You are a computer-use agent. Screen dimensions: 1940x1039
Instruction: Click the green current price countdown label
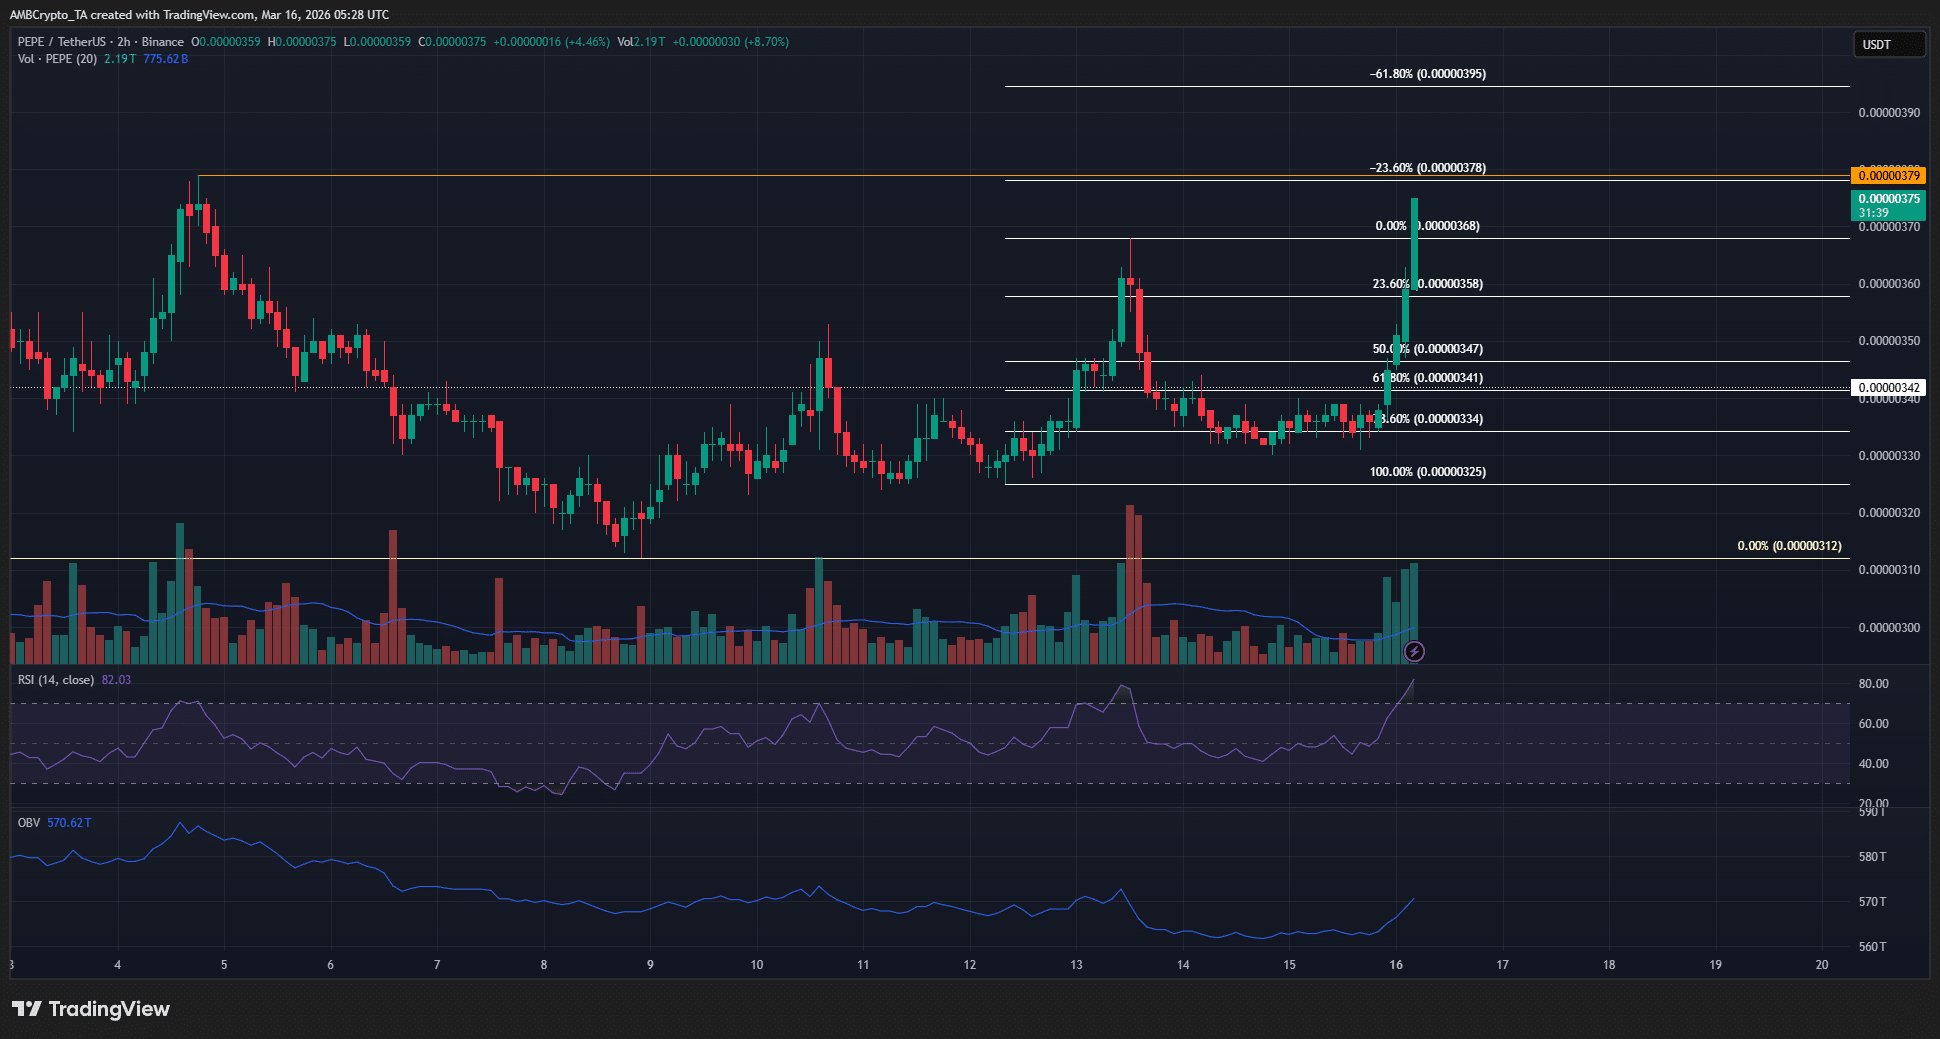pos(1889,206)
